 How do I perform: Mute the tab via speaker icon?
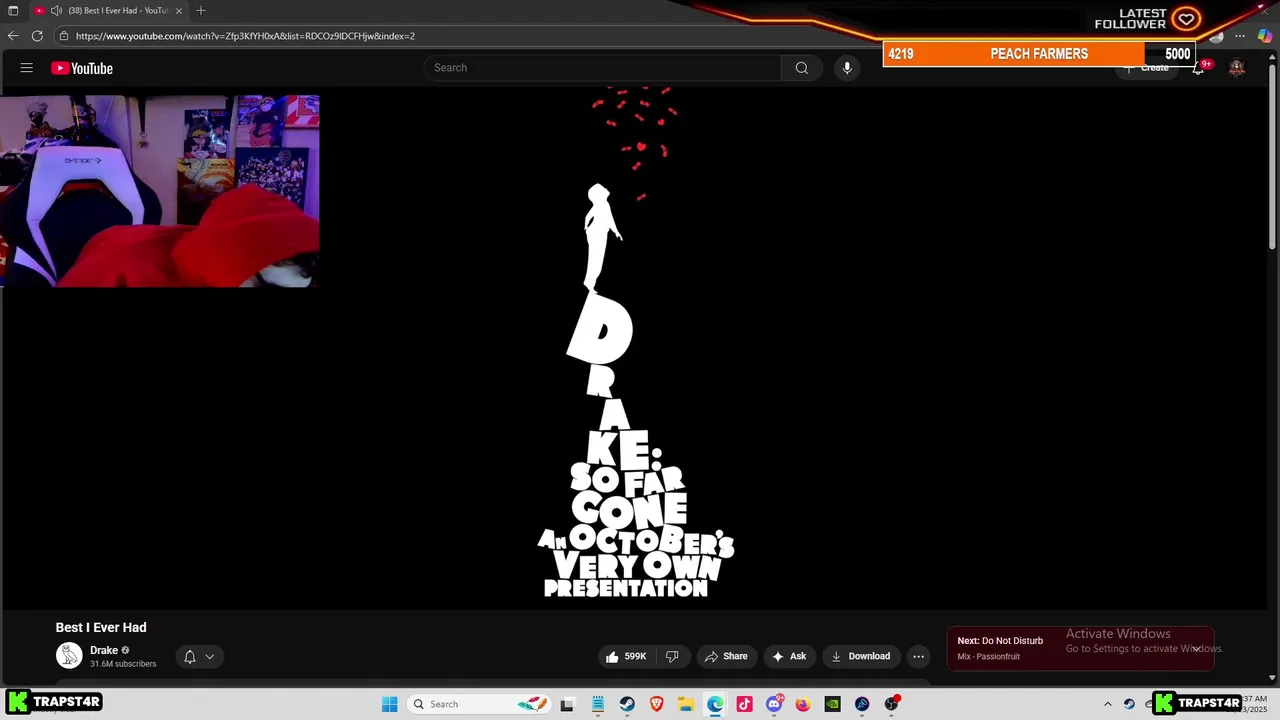[x=56, y=11]
